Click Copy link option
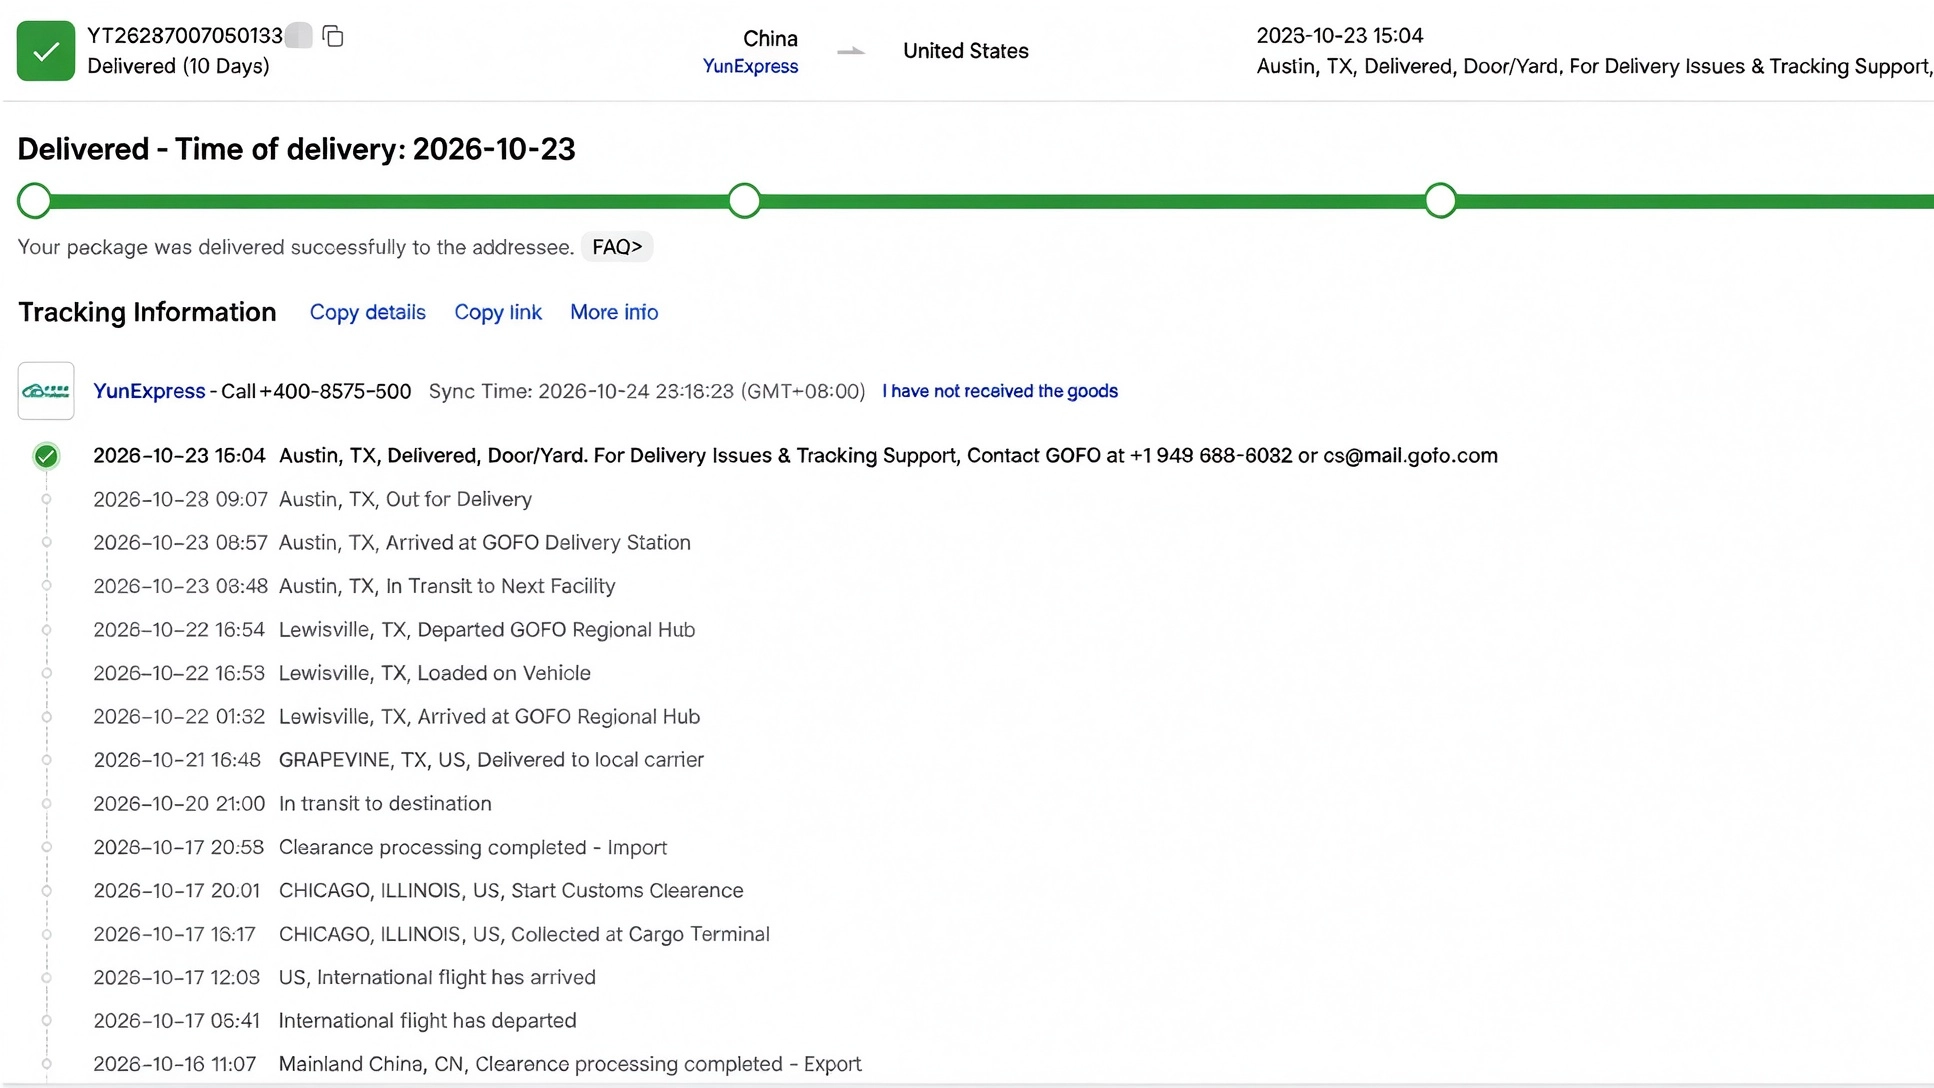 click(498, 313)
